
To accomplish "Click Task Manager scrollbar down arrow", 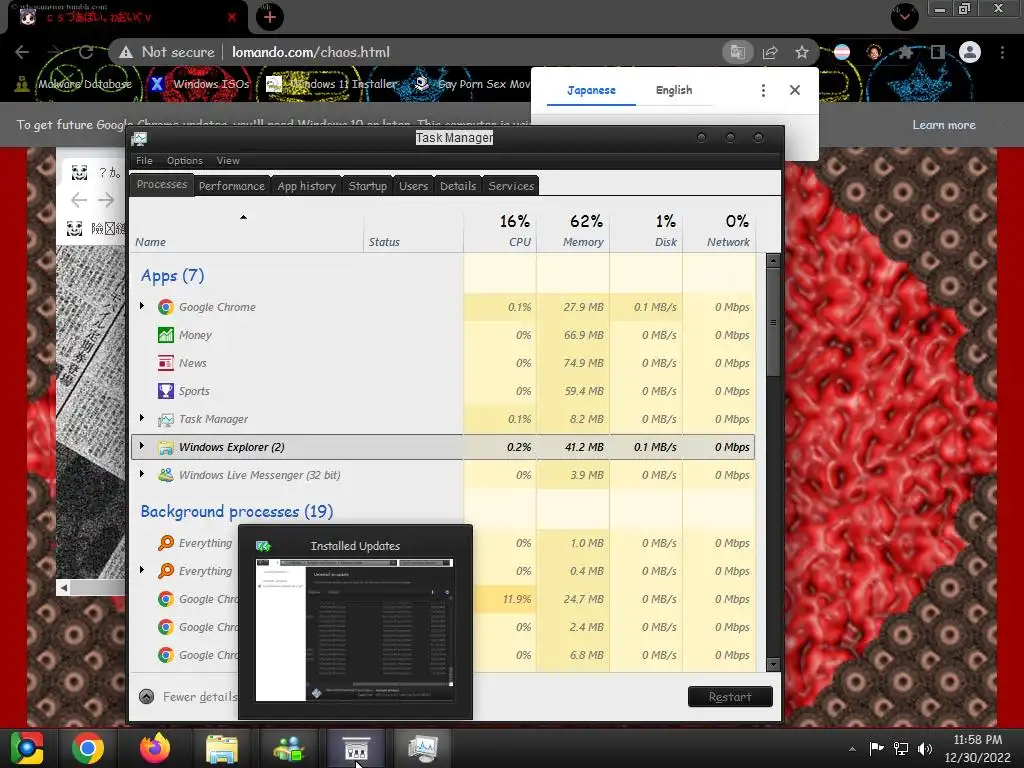I will pos(773,665).
